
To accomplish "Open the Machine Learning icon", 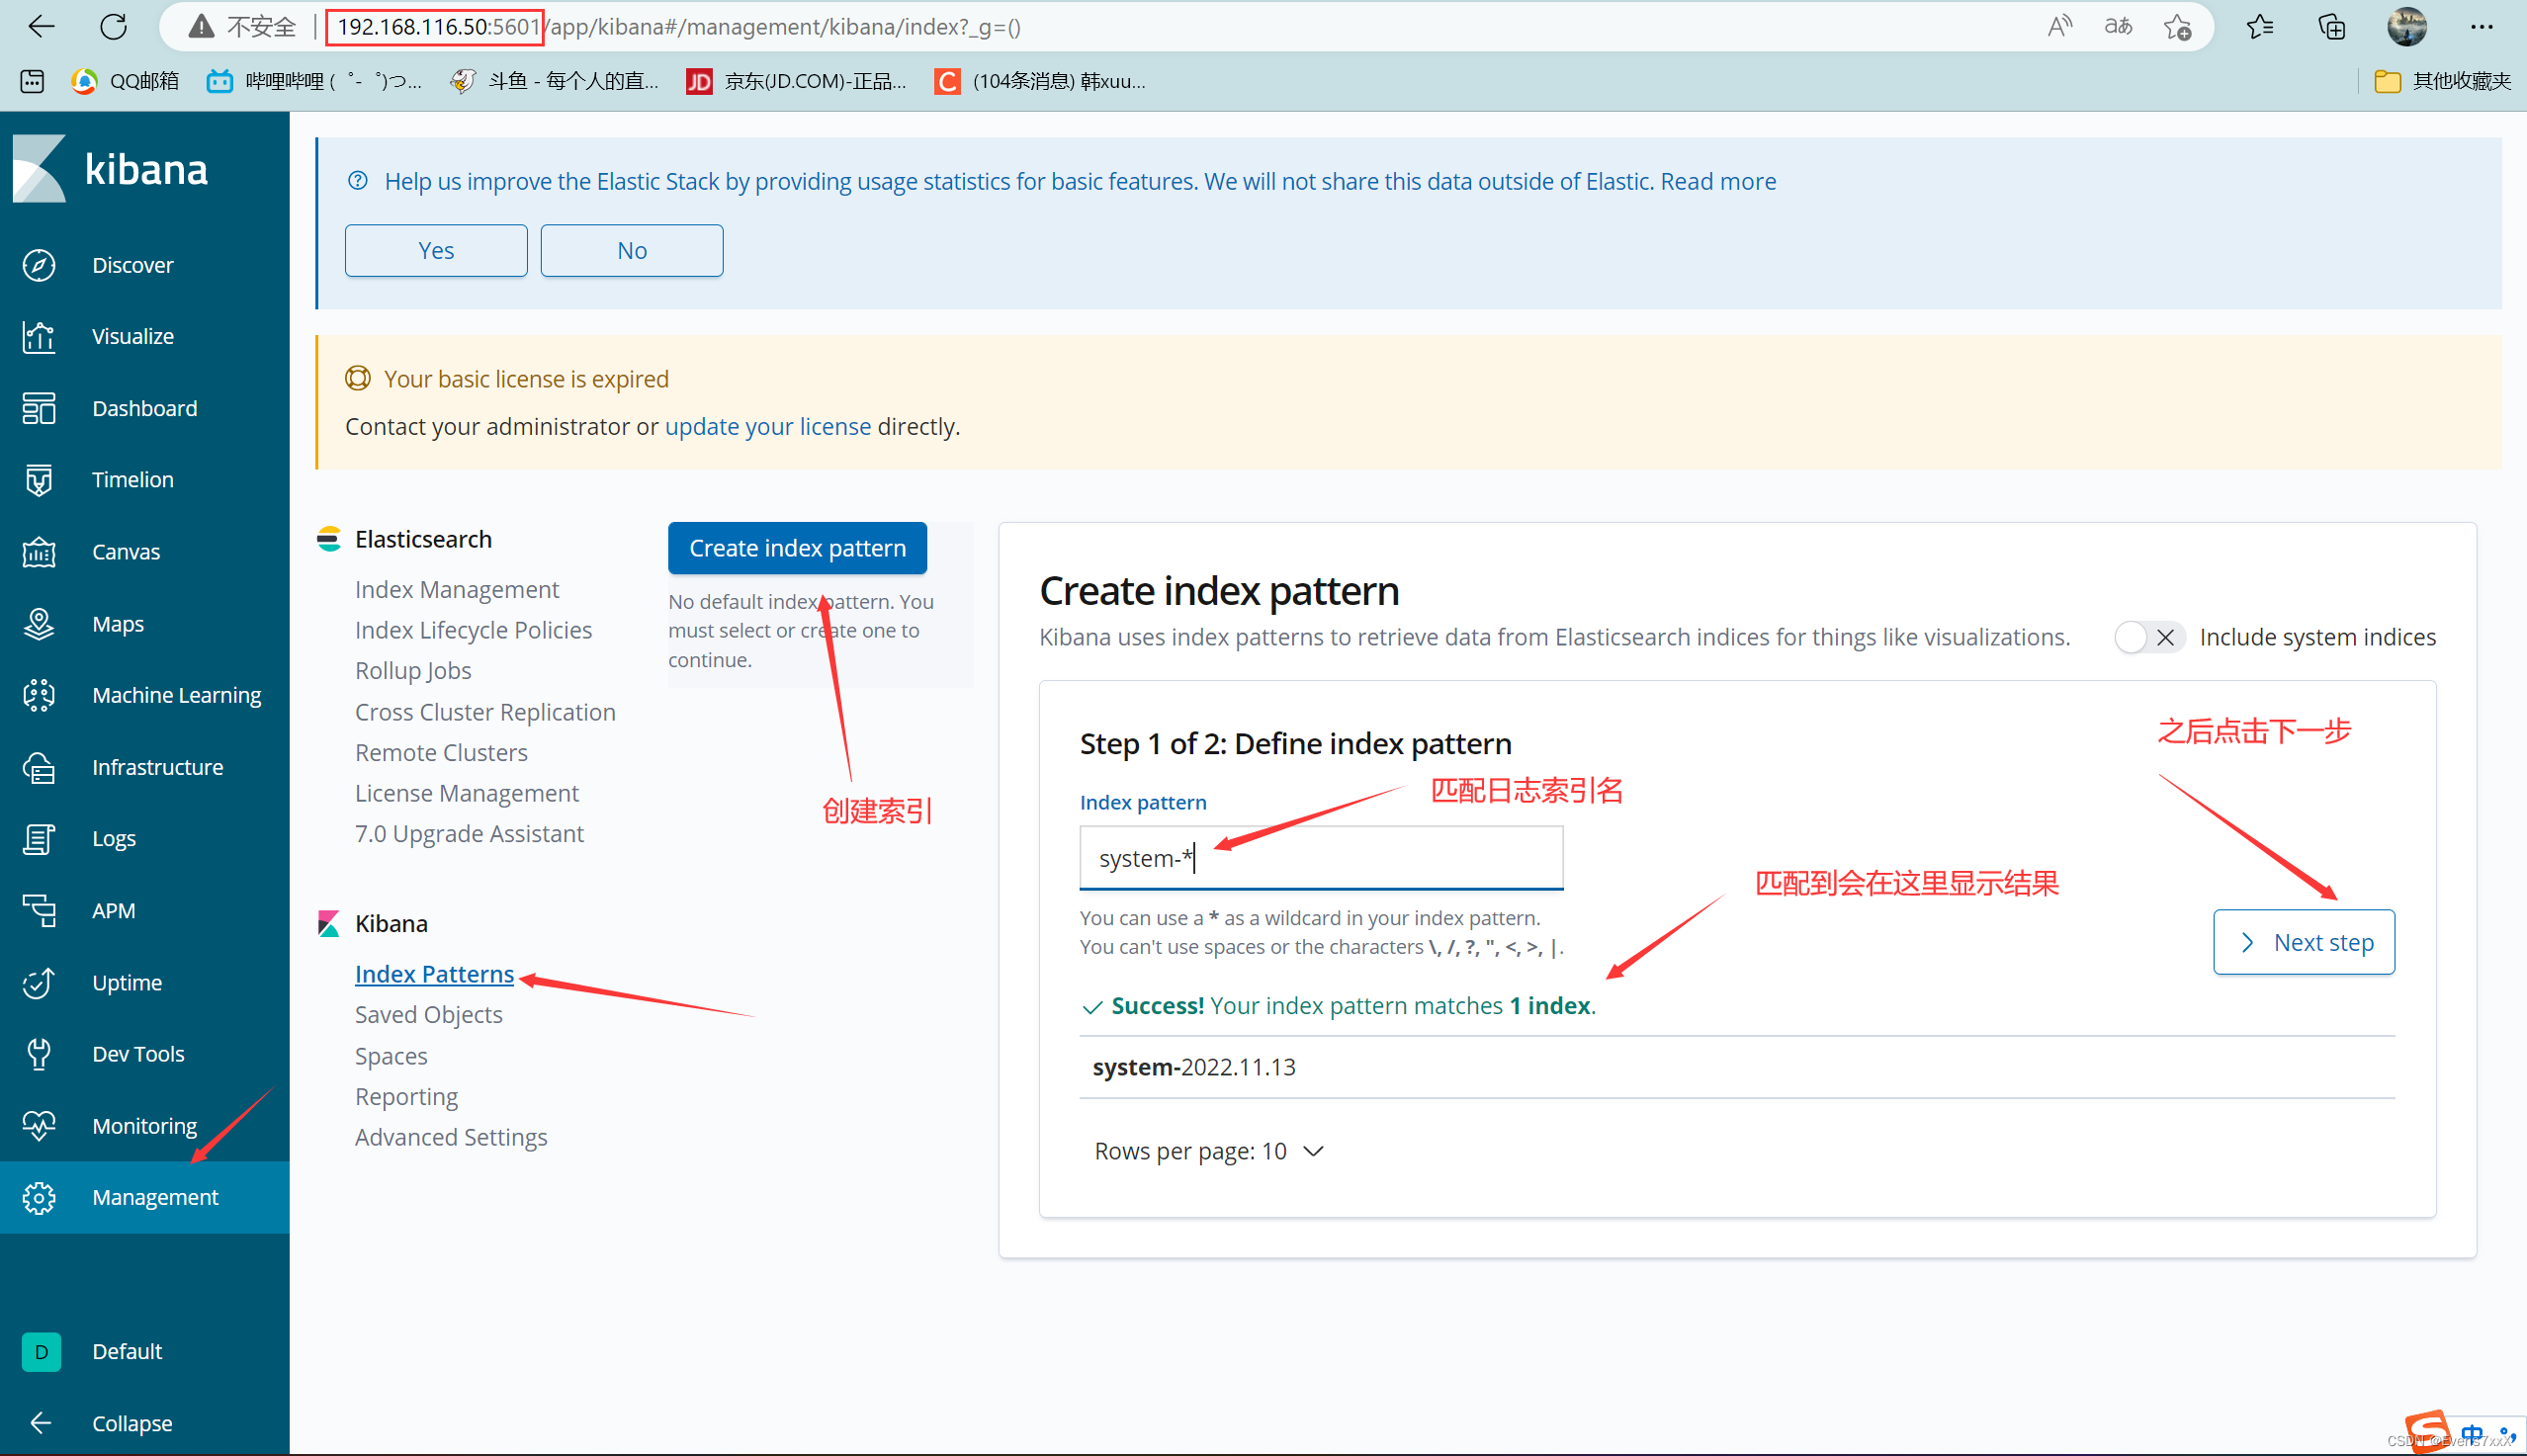I will click(x=39, y=695).
